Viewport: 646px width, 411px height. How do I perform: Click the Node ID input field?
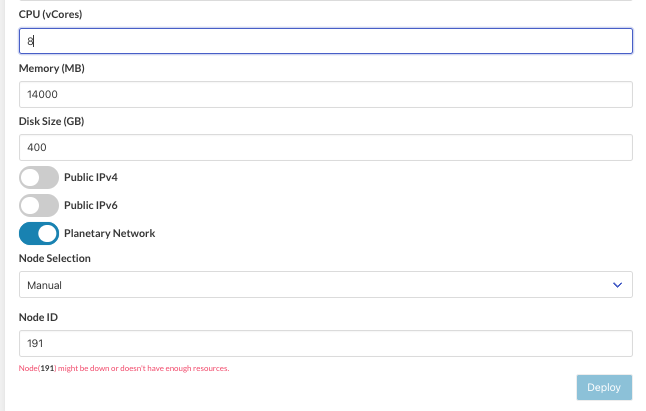click(x=325, y=343)
